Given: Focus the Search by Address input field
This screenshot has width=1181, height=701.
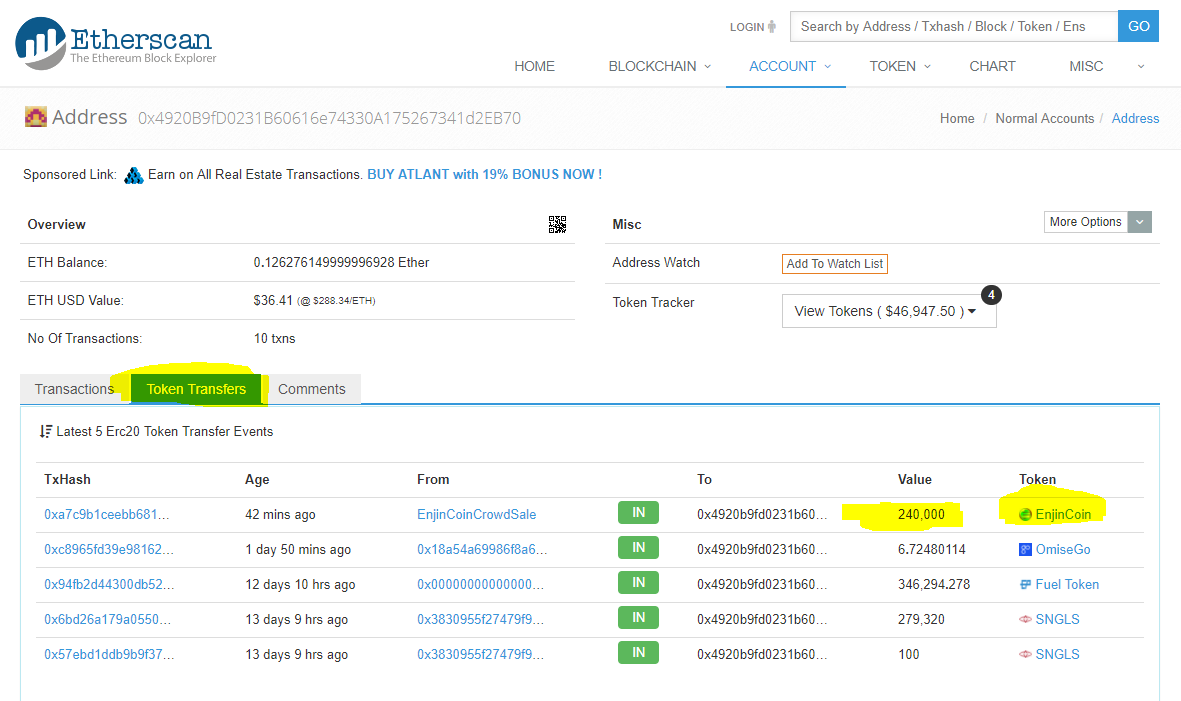Looking at the screenshot, I should (x=954, y=26).
